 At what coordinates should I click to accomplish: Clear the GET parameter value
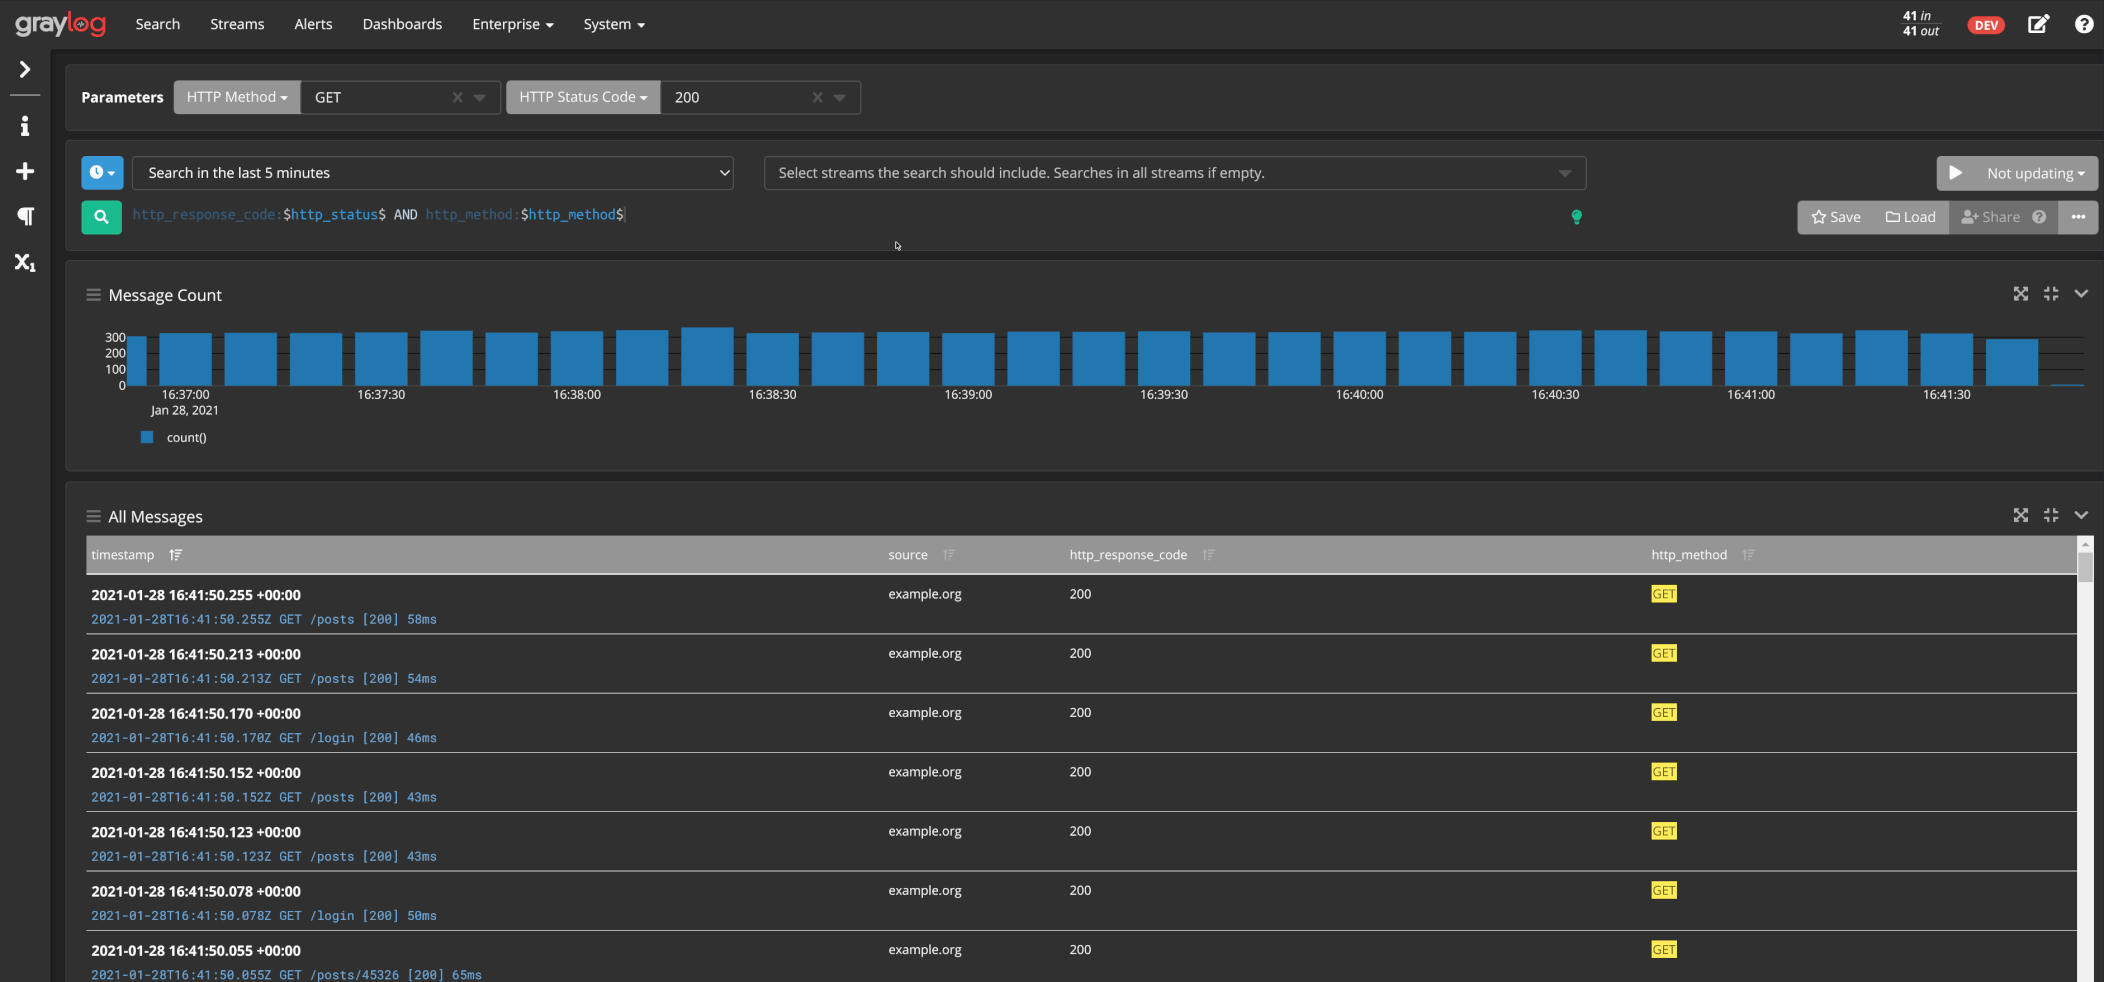tap(457, 97)
